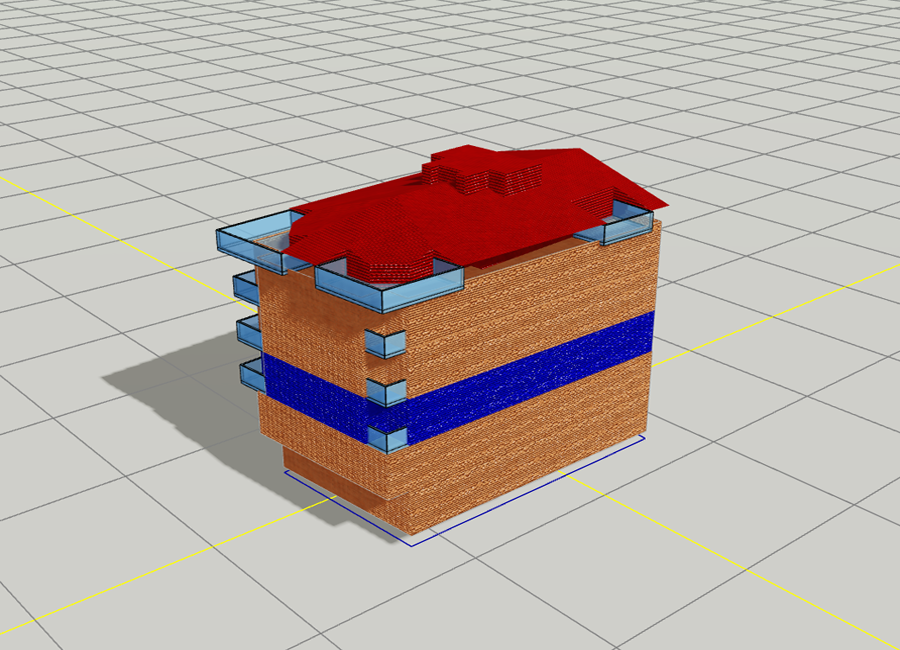Select the bottom glass balcony on left wall
Image resolution: width=900 pixels, height=650 pixels.
click(251, 376)
